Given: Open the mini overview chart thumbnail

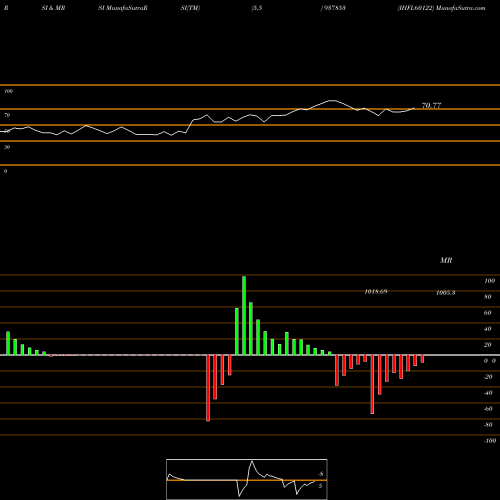Looking at the screenshot, I should click(x=247, y=479).
